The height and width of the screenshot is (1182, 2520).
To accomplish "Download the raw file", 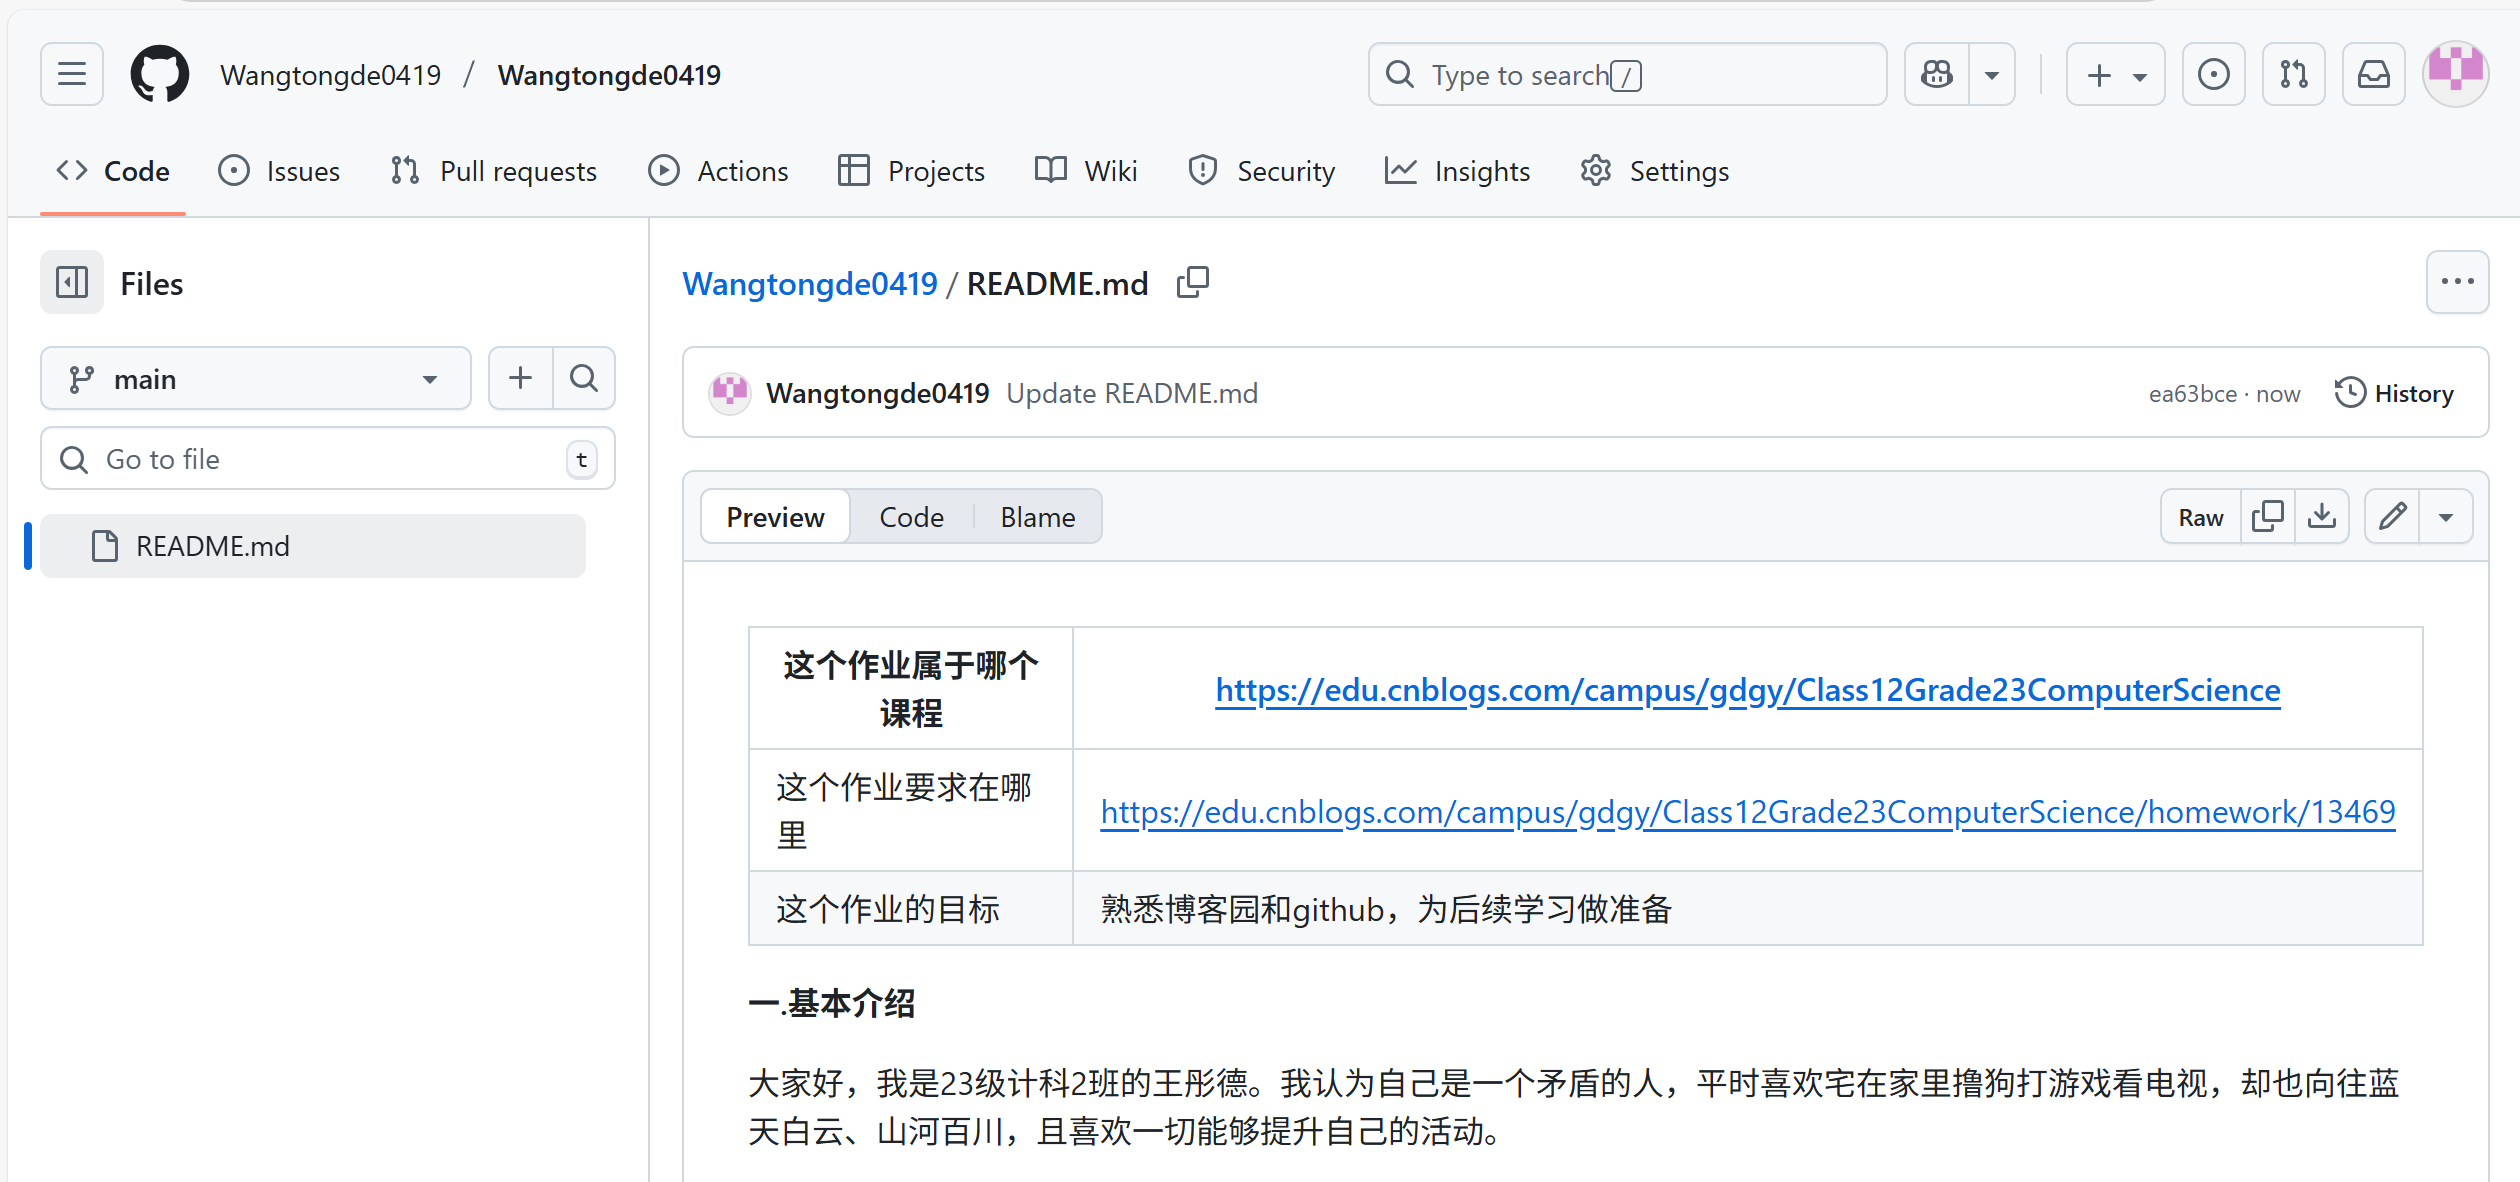I will coord(2322,517).
